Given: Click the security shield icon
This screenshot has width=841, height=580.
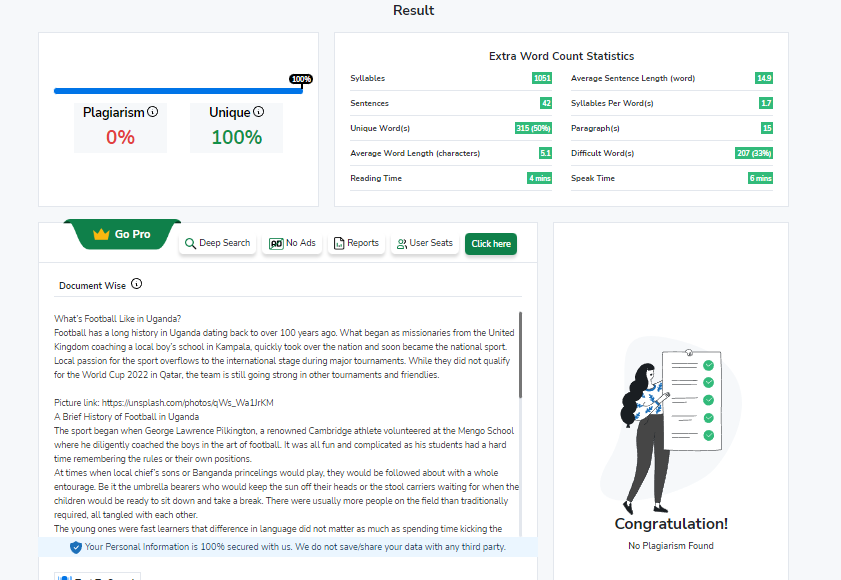Looking at the screenshot, I should [x=76, y=547].
